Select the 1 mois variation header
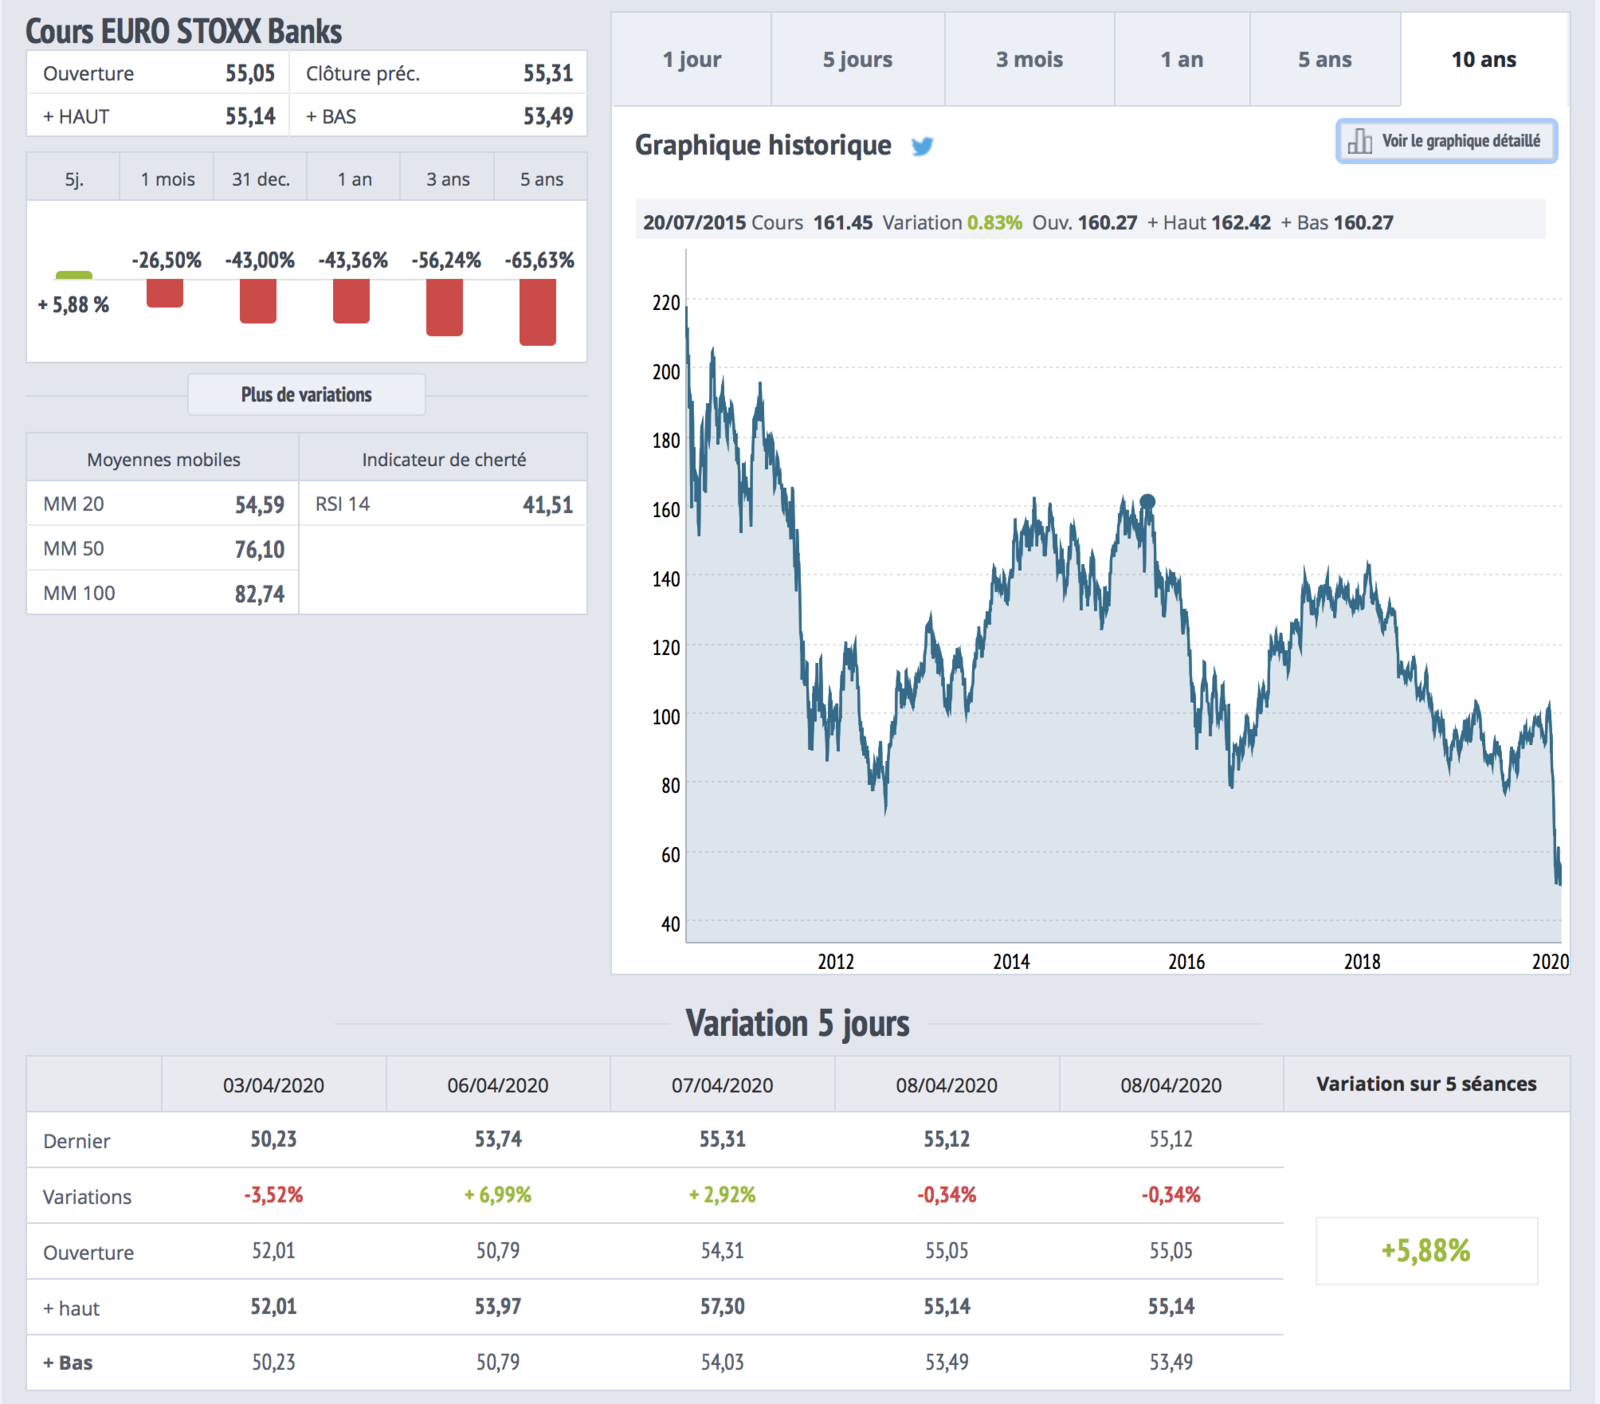The height and width of the screenshot is (1404, 1600). 167,179
